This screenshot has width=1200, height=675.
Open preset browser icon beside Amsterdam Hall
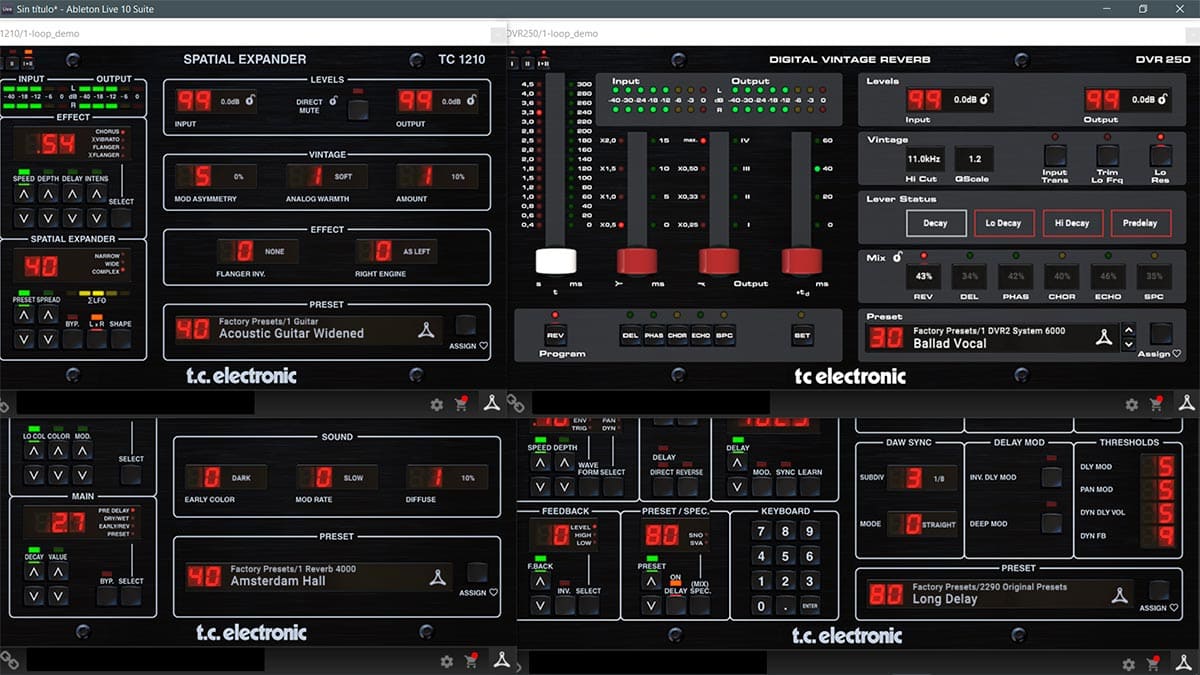tap(437, 577)
